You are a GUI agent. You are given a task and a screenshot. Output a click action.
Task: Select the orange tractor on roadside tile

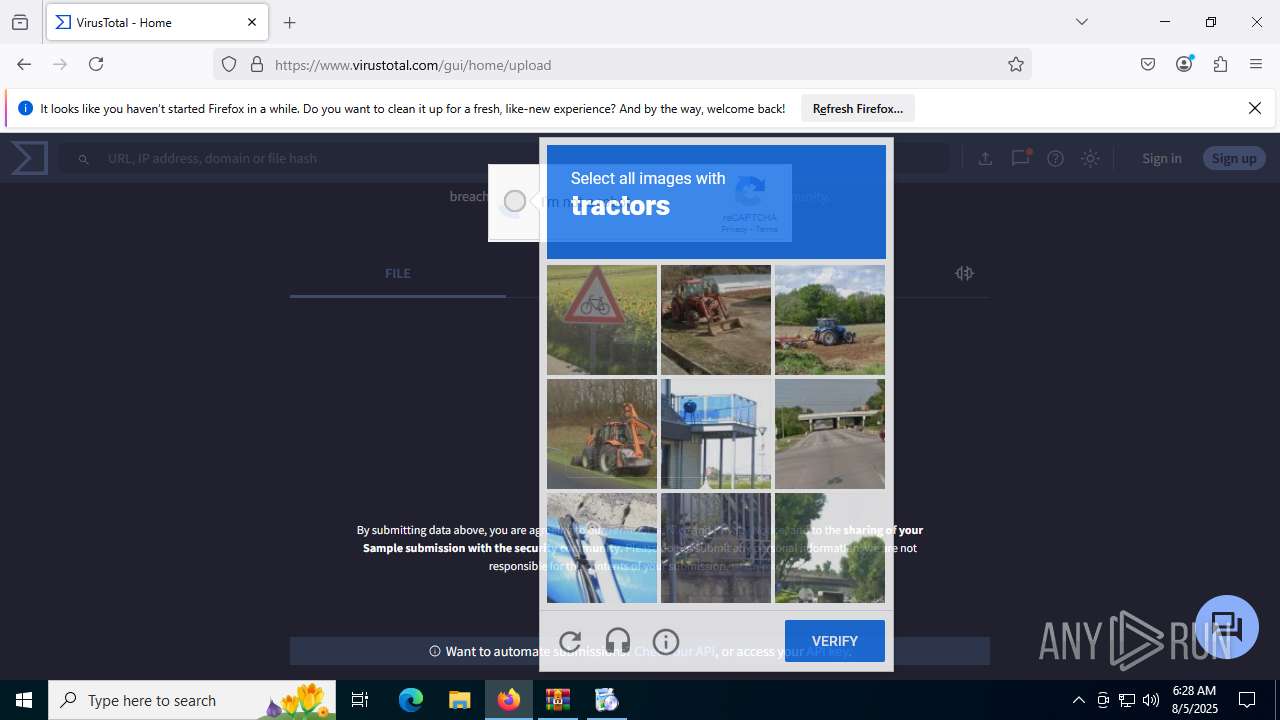602,434
